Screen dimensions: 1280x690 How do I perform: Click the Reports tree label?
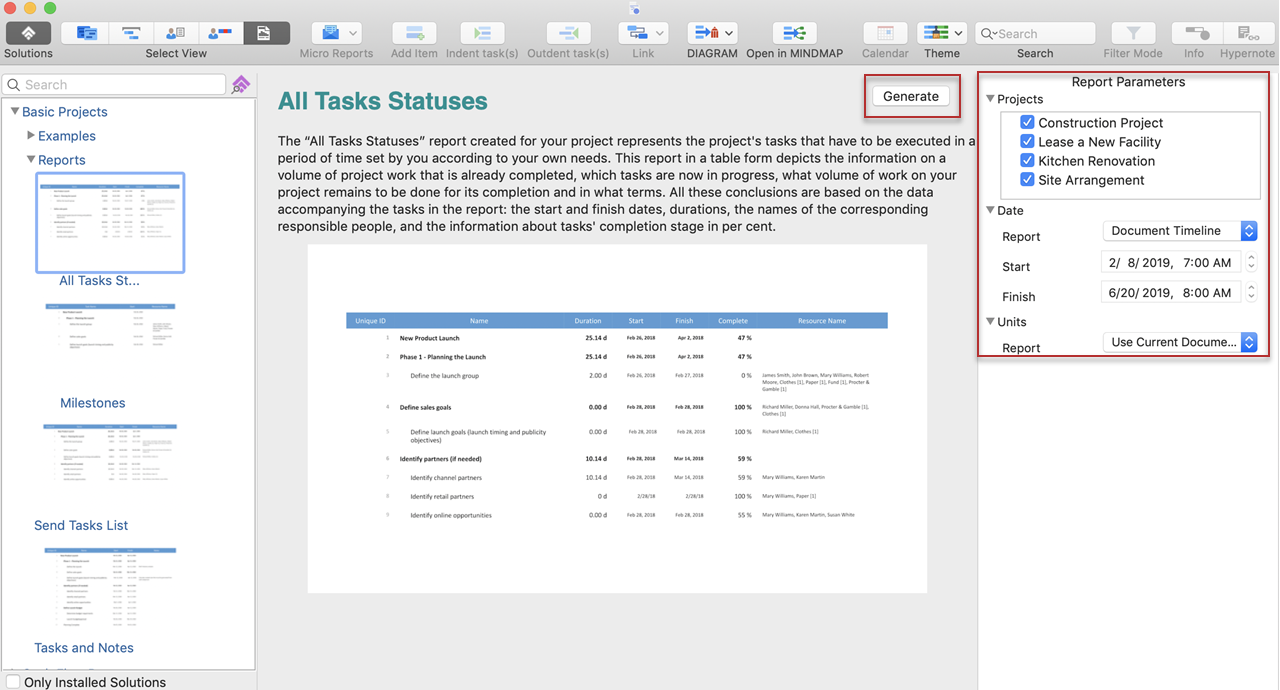pyautogui.click(x=62, y=160)
